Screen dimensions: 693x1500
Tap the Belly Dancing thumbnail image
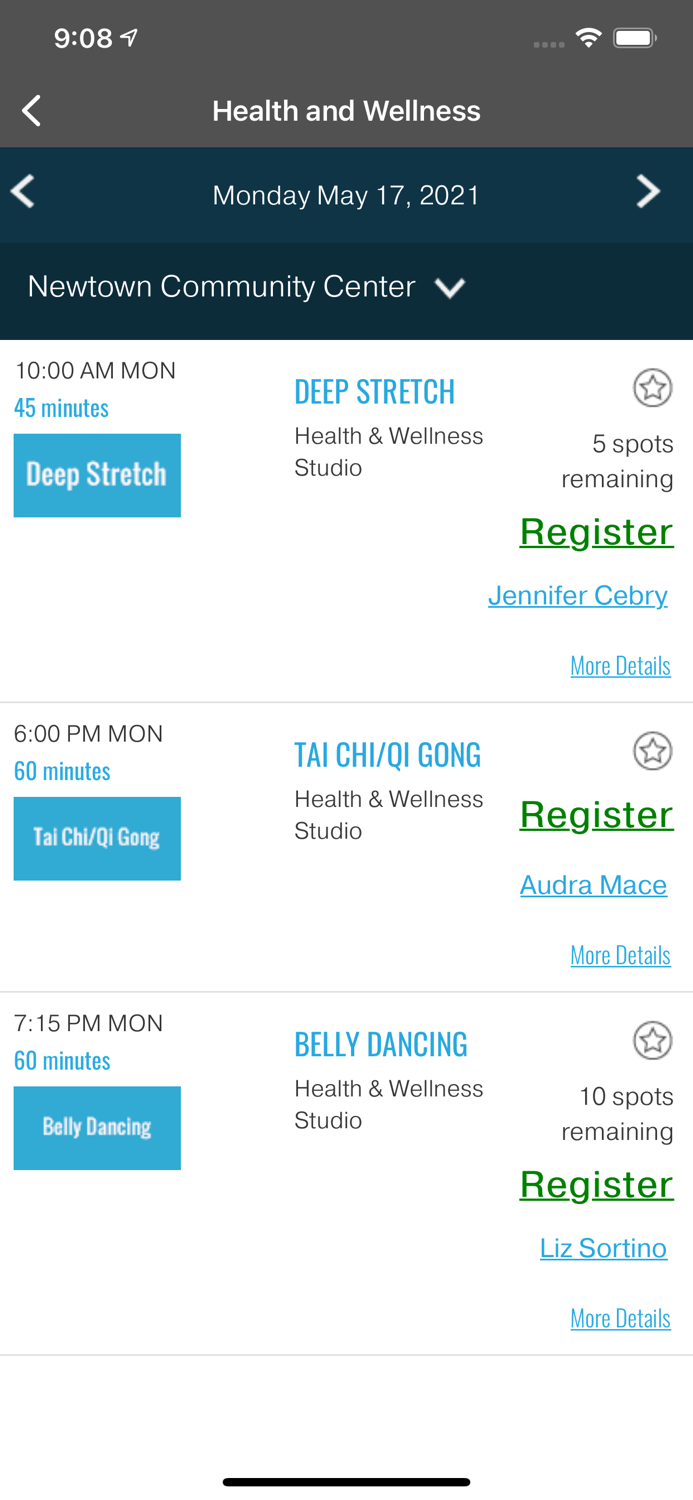(97, 1128)
